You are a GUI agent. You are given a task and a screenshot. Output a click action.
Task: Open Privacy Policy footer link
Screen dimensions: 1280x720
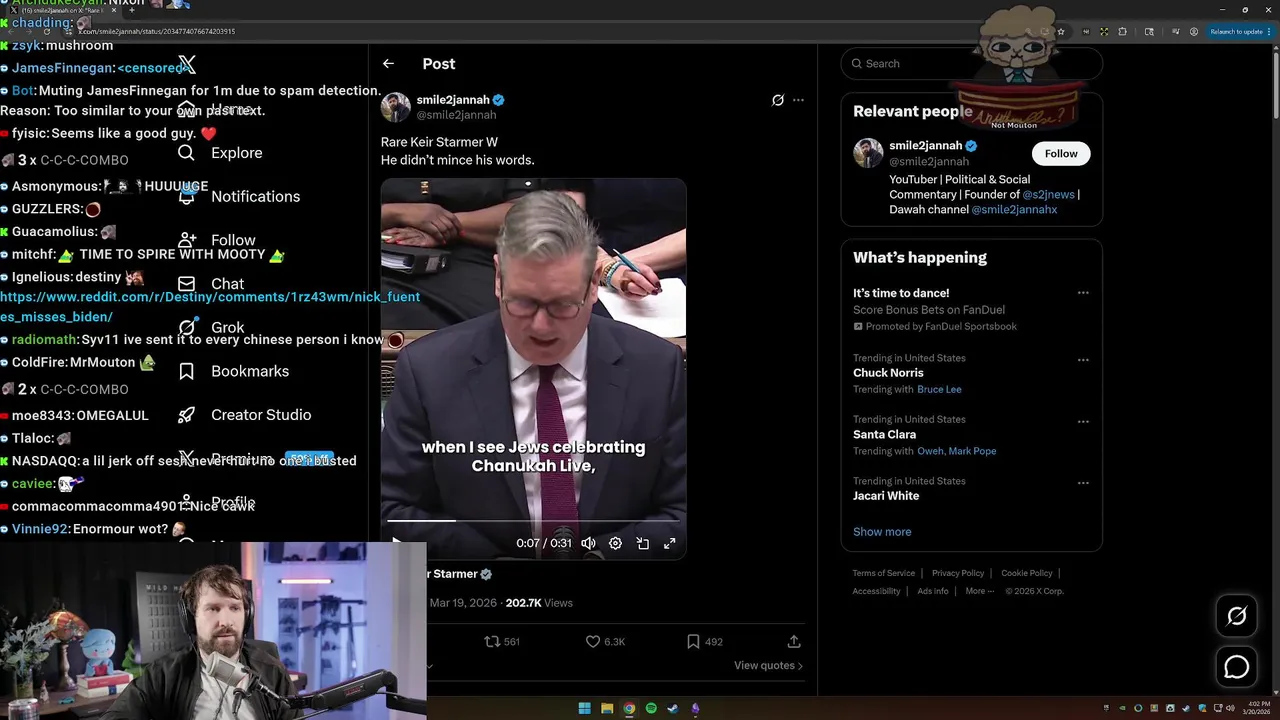(x=958, y=573)
